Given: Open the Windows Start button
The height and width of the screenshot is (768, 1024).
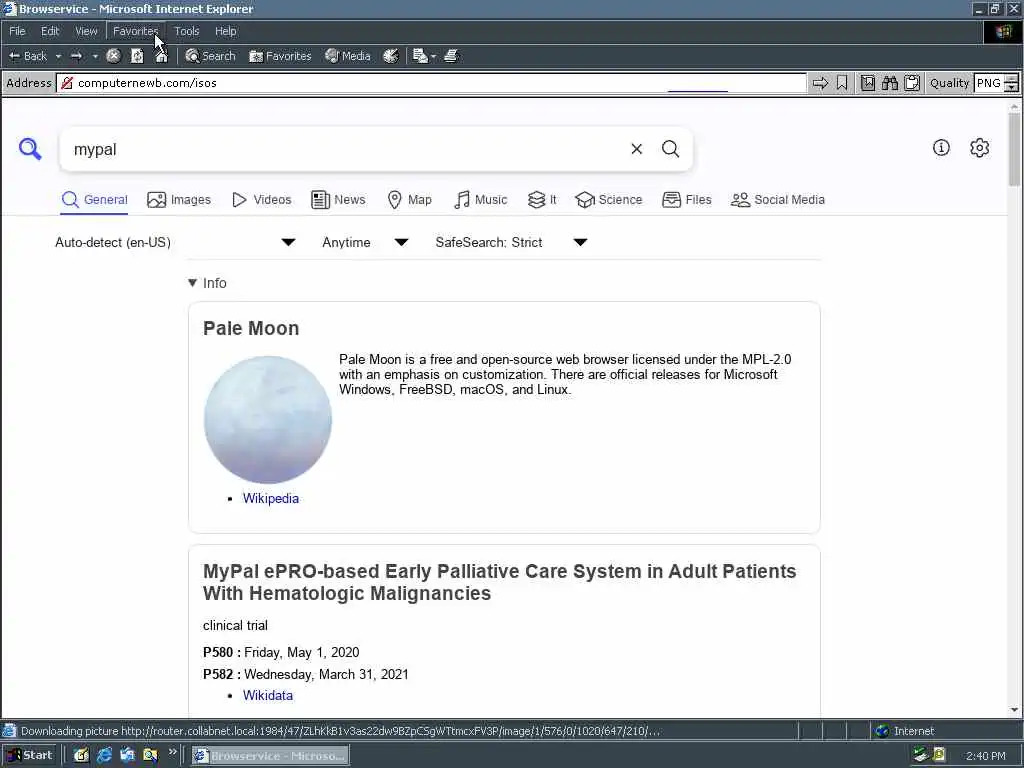Looking at the screenshot, I should [30, 756].
